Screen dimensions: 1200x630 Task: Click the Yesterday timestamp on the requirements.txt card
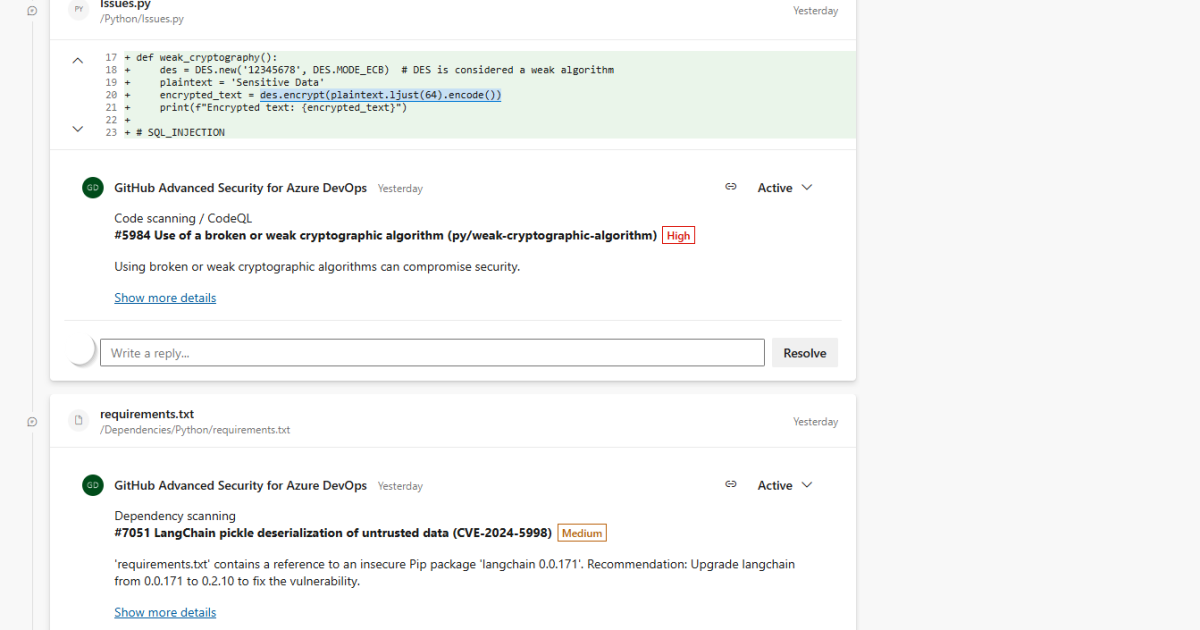816,422
